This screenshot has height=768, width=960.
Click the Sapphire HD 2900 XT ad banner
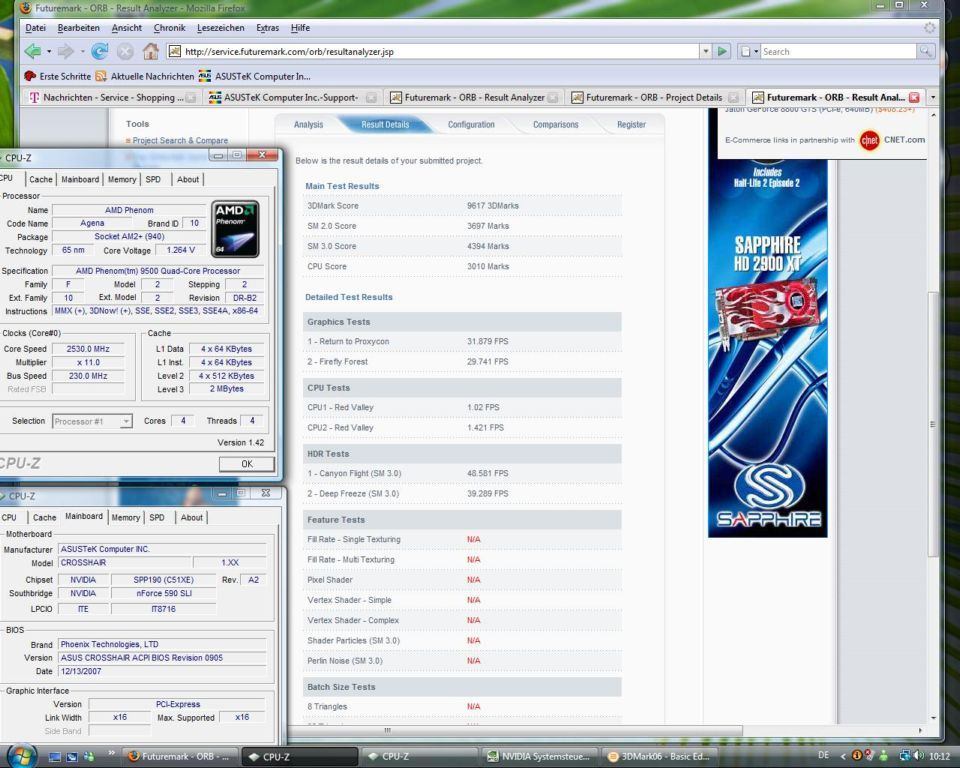click(x=768, y=348)
